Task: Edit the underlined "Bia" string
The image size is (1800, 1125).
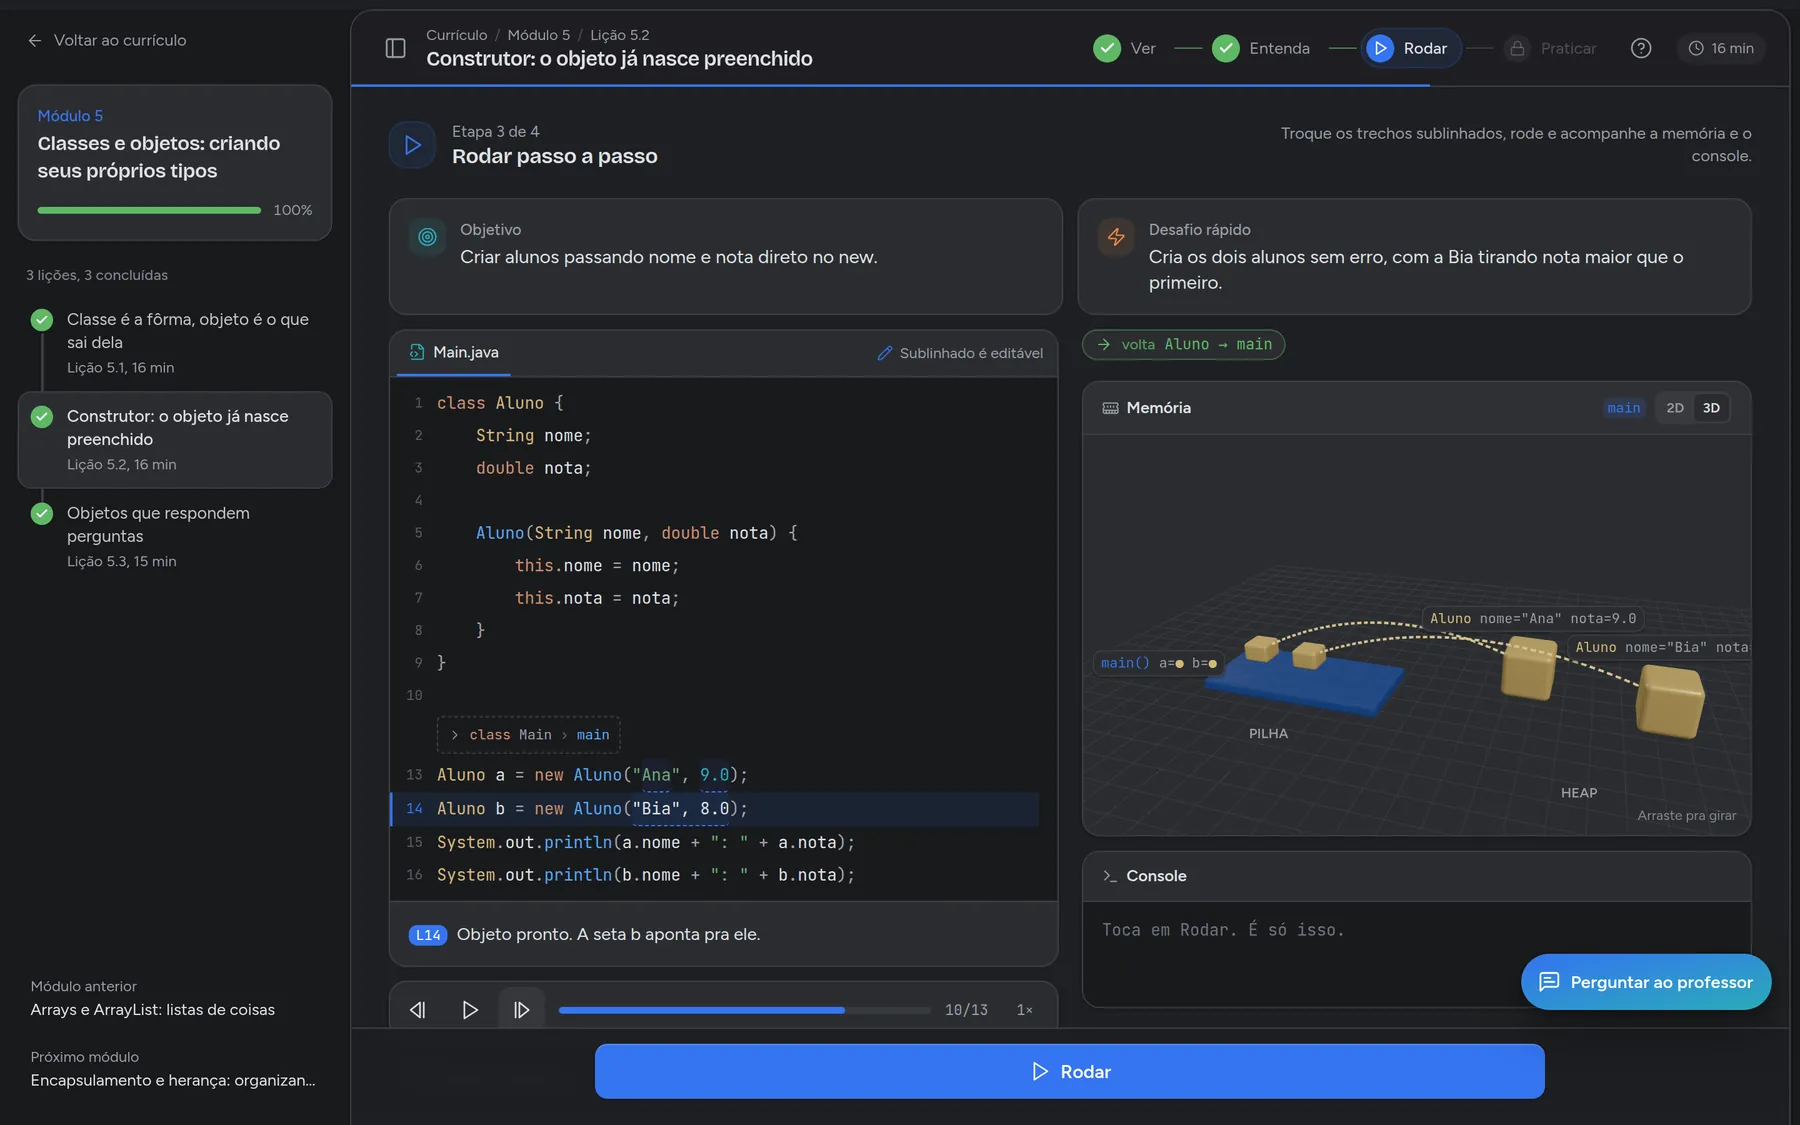Action: (656, 809)
